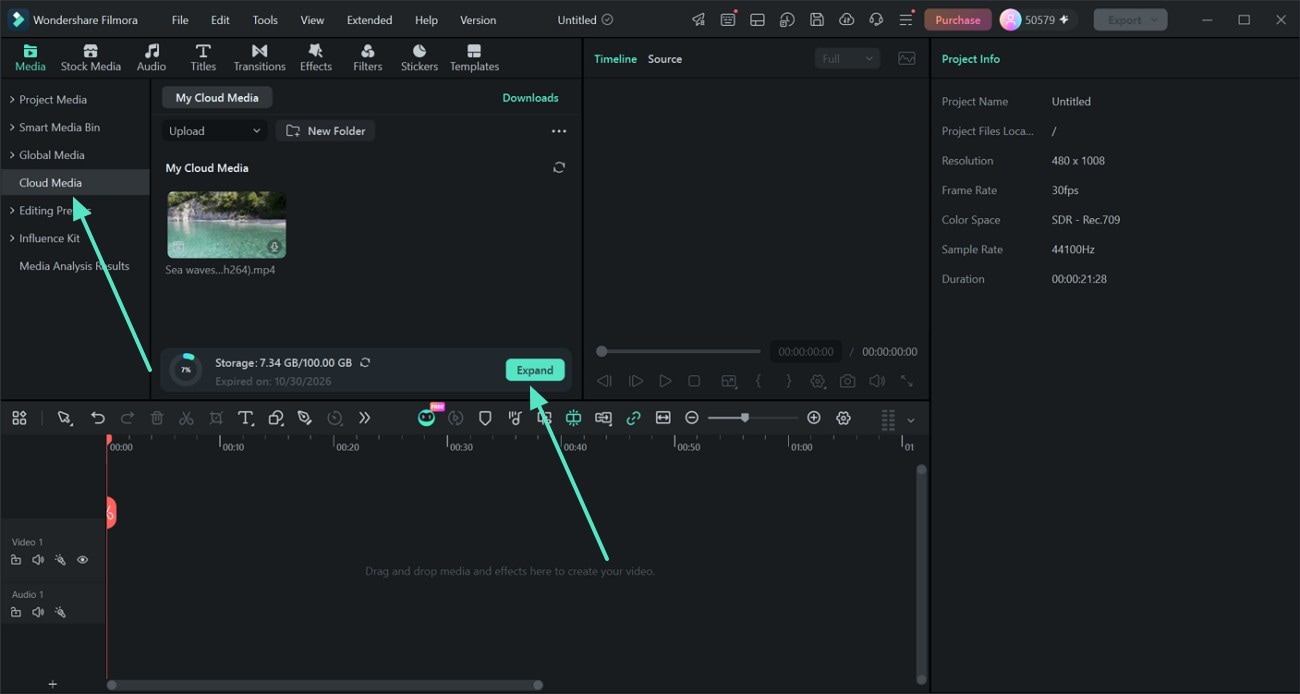The width and height of the screenshot is (1300, 694).
Task: Click the preview playback progress slider
Action: 679,351
